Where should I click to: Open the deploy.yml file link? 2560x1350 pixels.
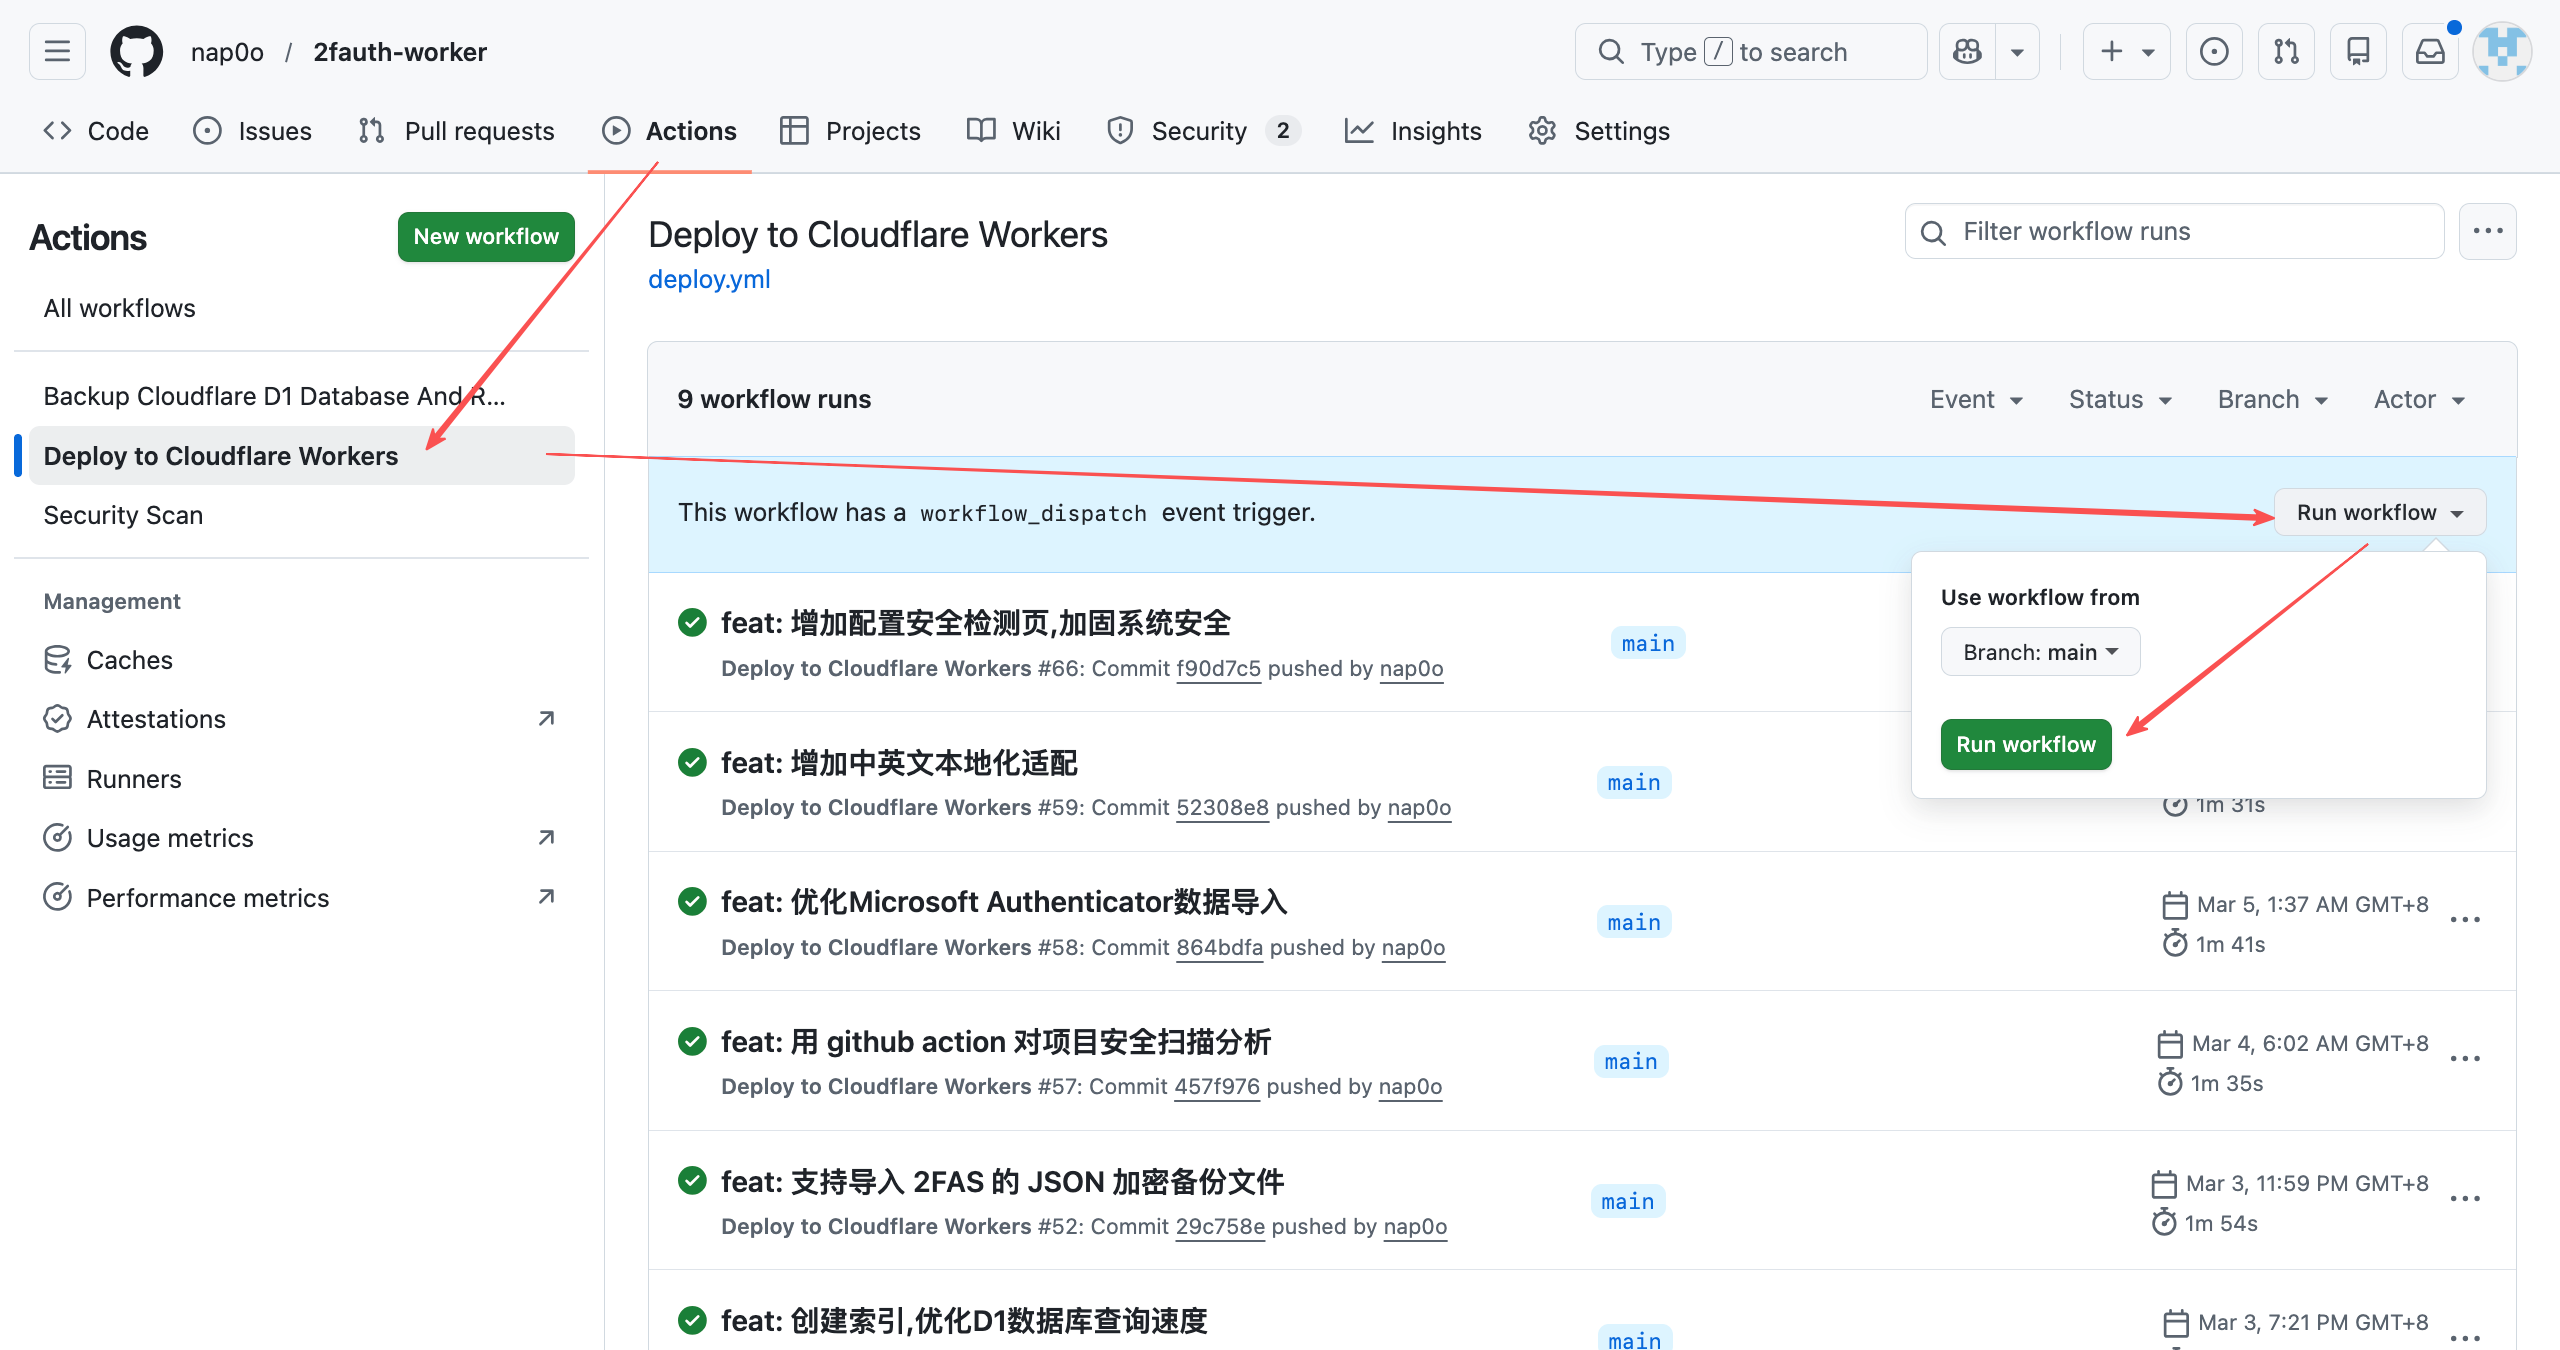click(709, 279)
